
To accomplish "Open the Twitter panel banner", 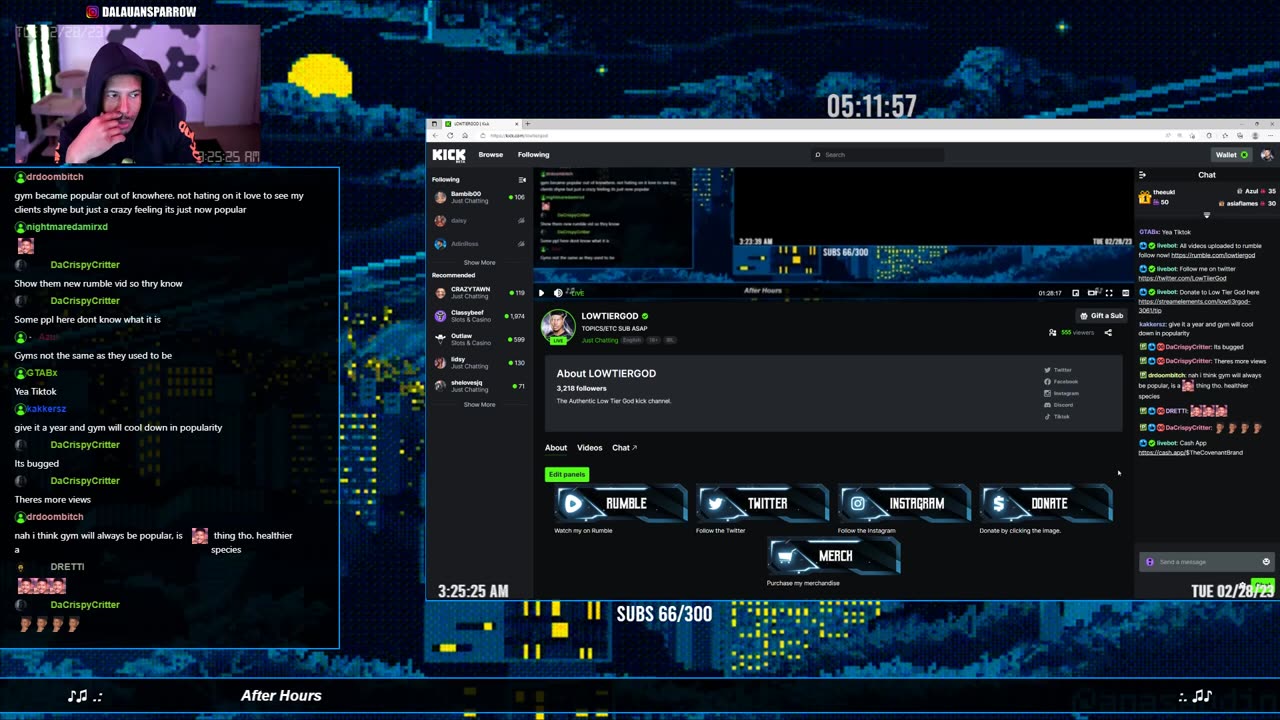I will coord(762,503).
